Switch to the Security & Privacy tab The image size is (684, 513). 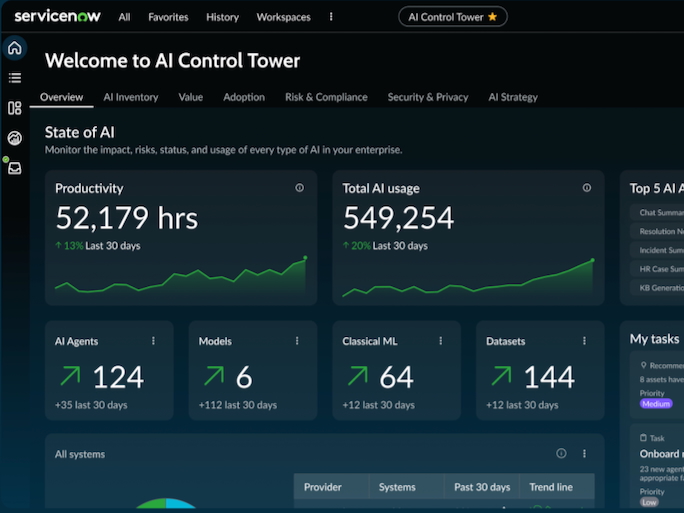[428, 97]
